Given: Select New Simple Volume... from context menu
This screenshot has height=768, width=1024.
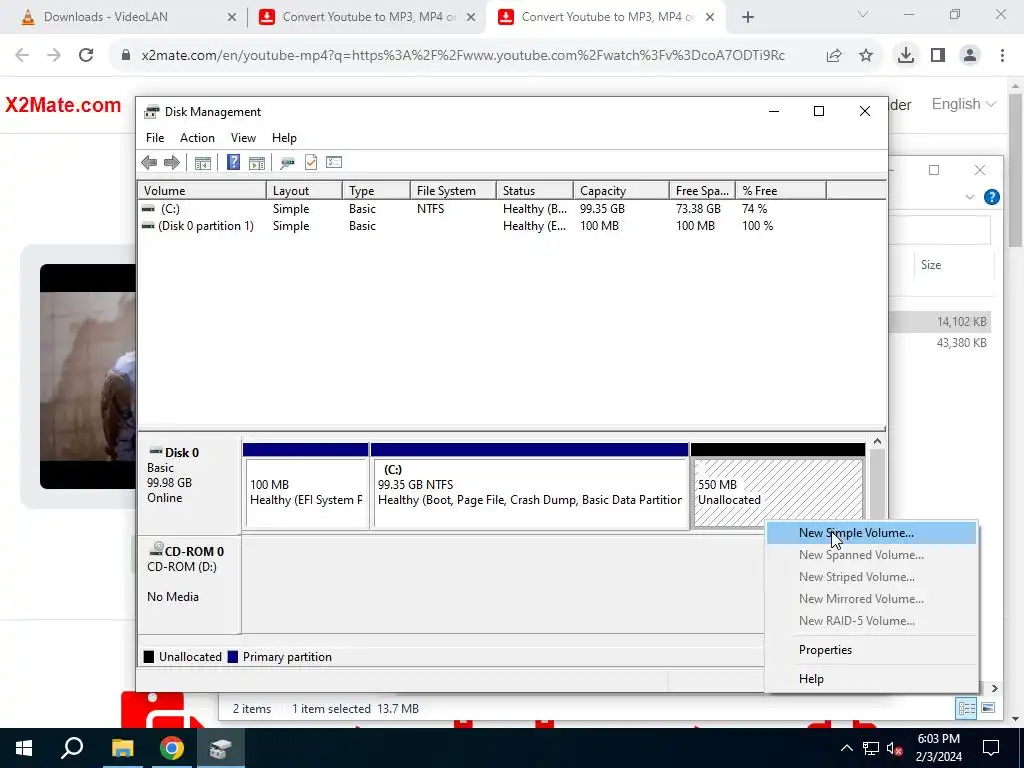Looking at the screenshot, I should (871, 533).
